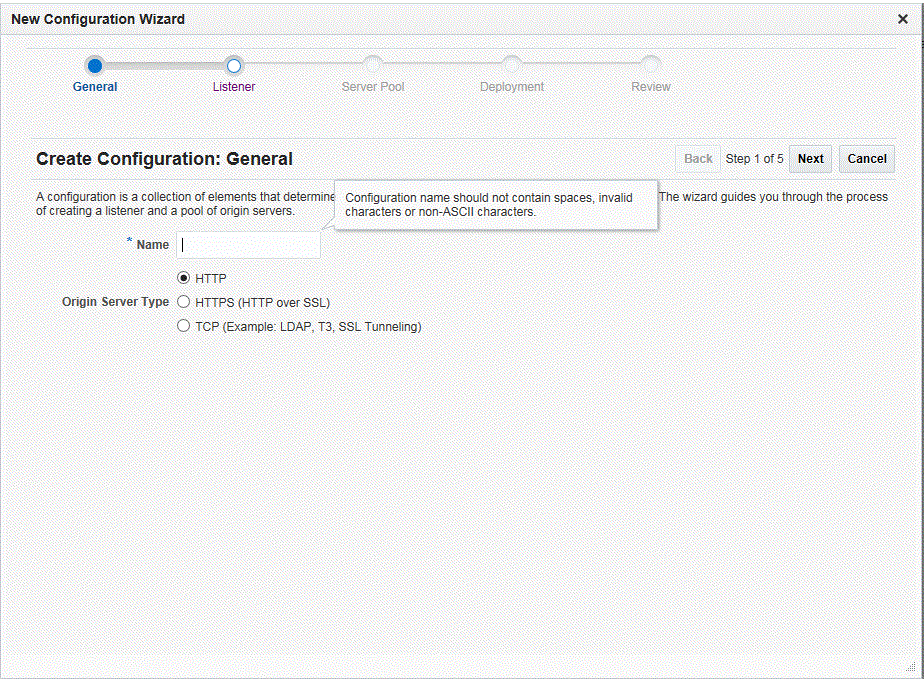Select the HTTP origin server type
The height and width of the screenshot is (679, 924).
pos(183,278)
